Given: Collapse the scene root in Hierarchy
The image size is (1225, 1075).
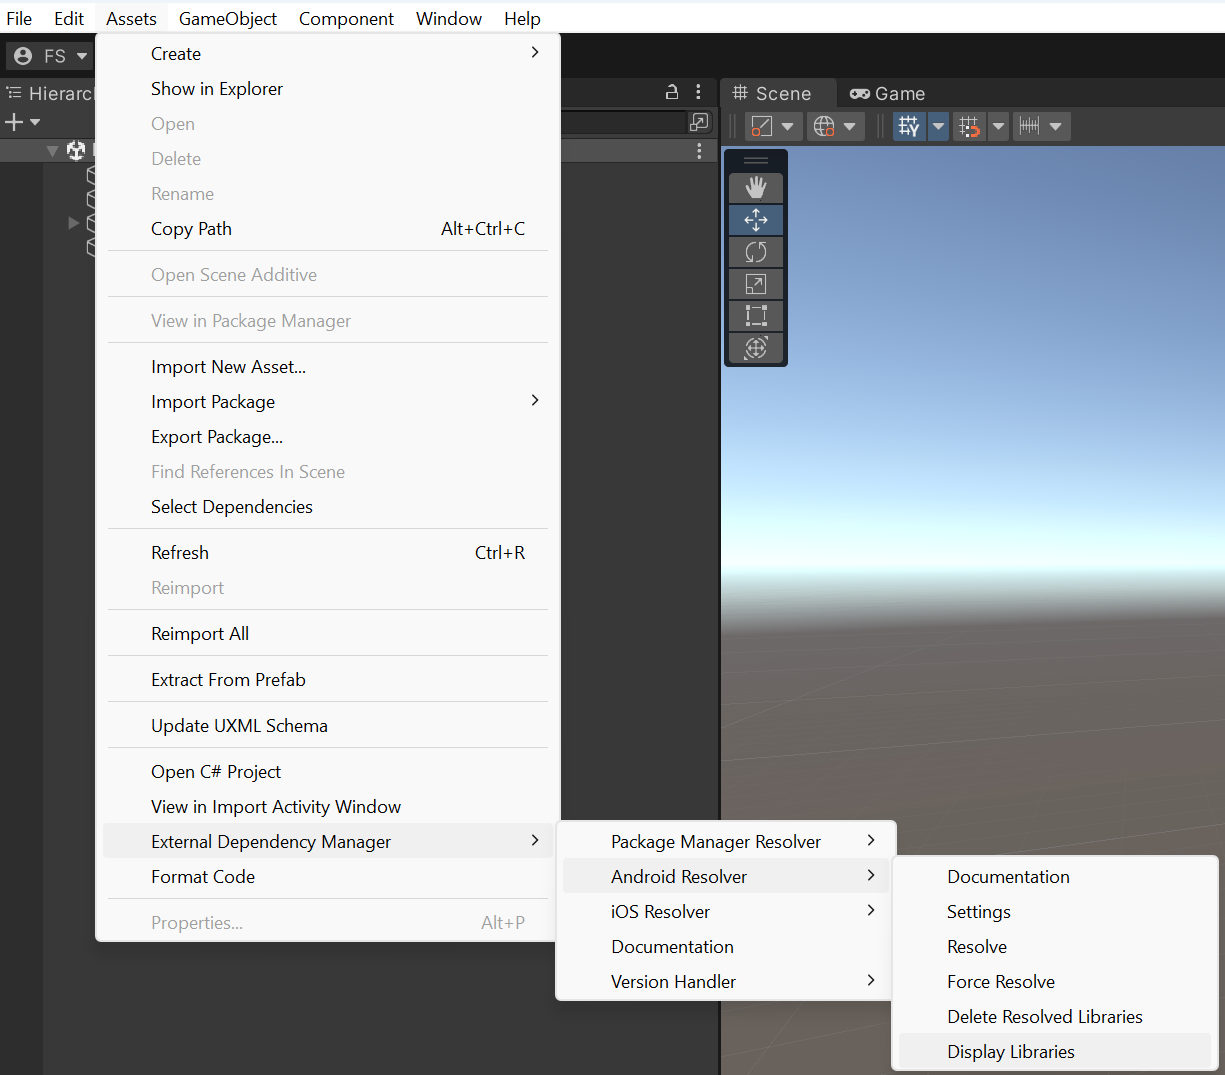Looking at the screenshot, I should tap(52, 151).
